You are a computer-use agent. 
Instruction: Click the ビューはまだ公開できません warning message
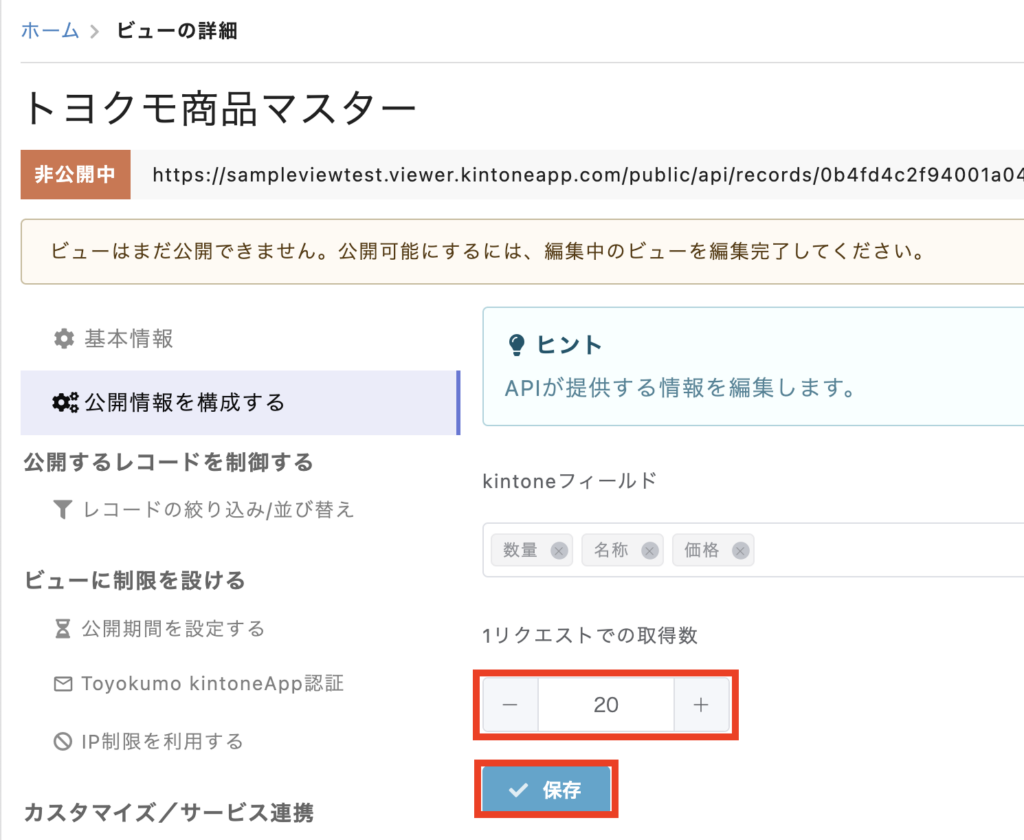pos(488,251)
